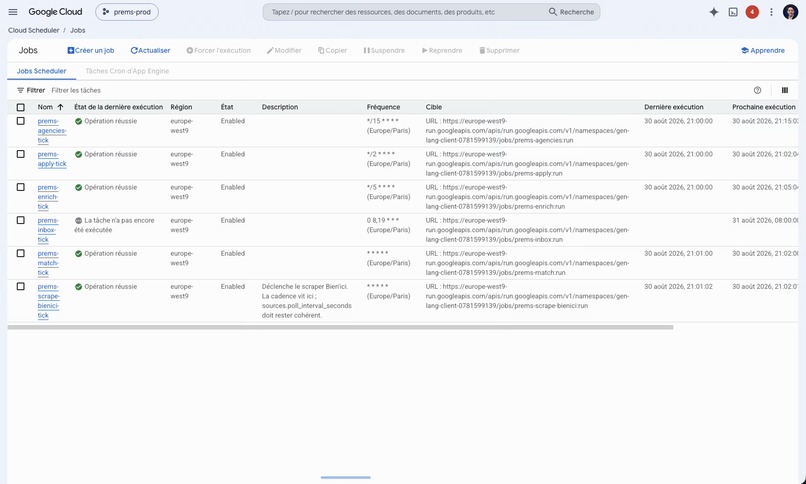
Task: Click the Google Cloud logo
Action: 55,12
